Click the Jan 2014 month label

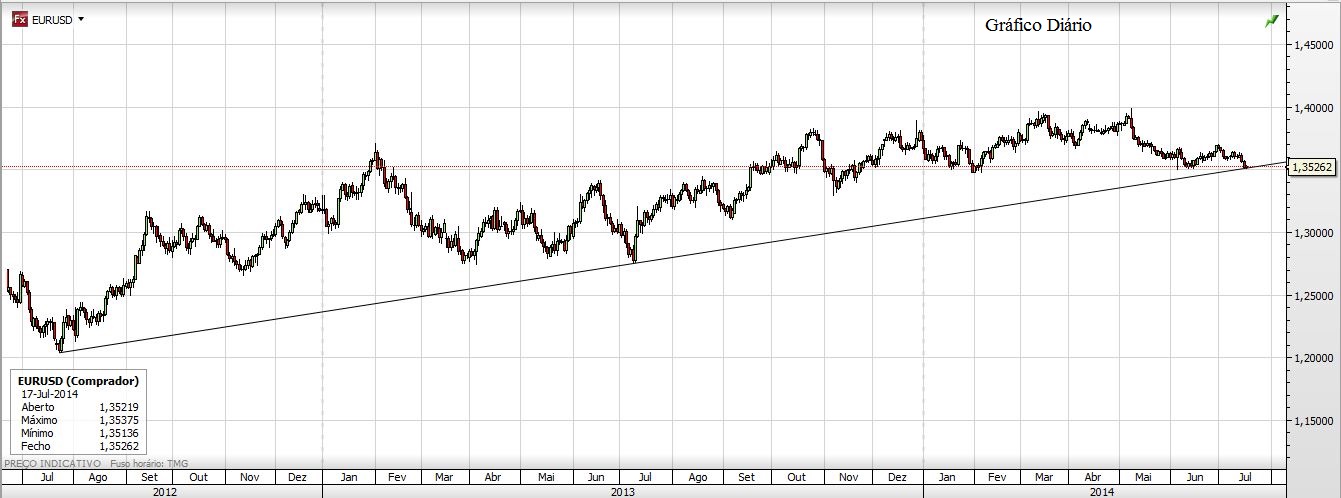click(948, 477)
